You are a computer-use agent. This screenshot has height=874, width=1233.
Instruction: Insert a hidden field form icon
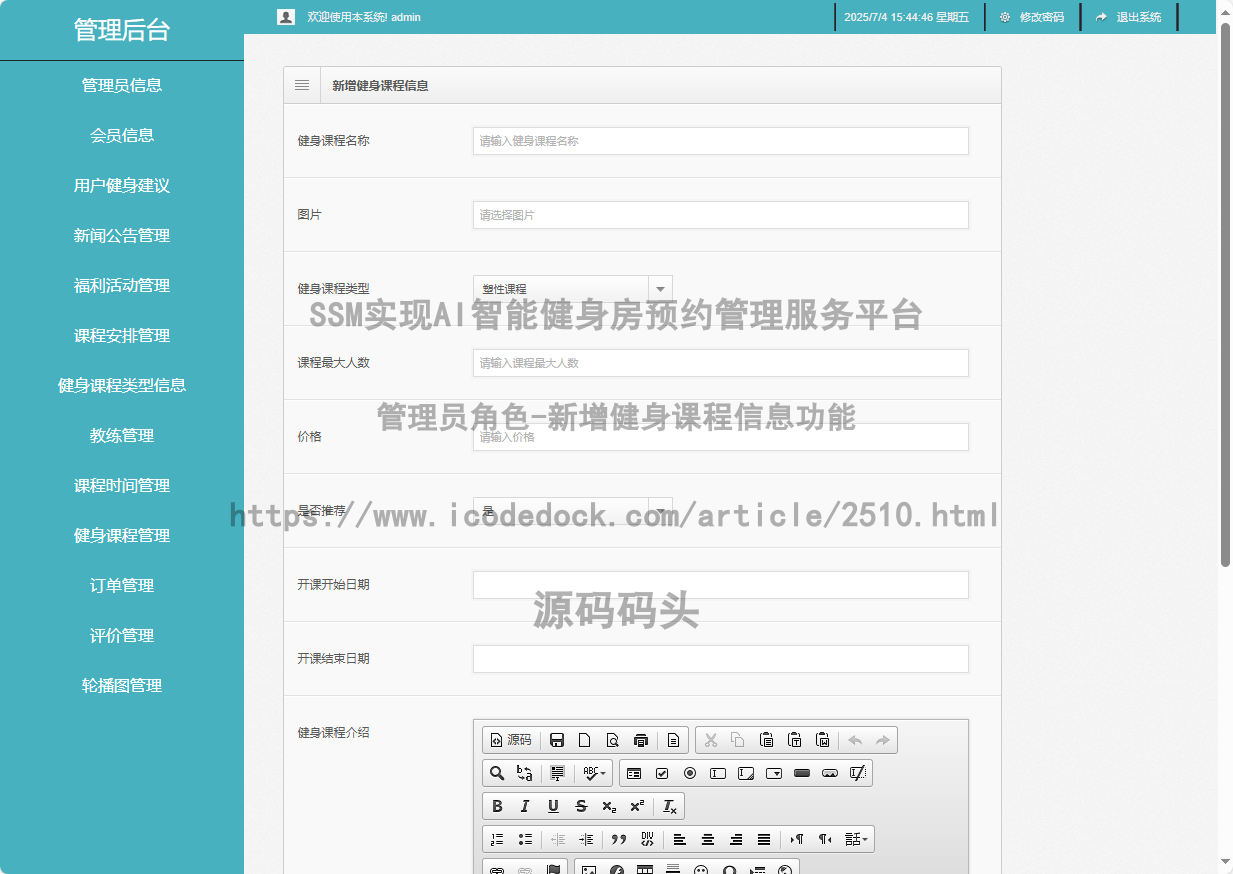pos(857,773)
